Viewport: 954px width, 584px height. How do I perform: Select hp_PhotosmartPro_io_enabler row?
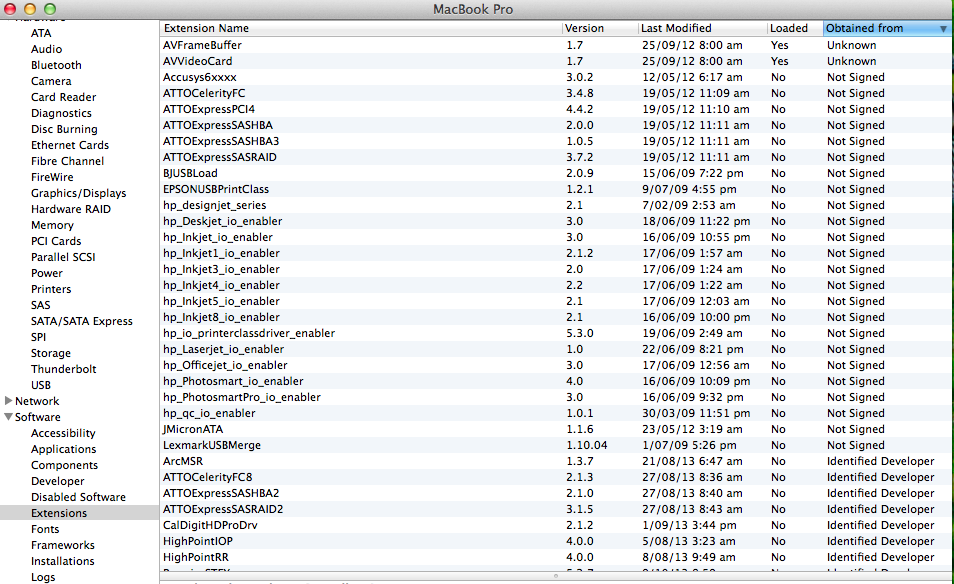(x=556, y=397)
